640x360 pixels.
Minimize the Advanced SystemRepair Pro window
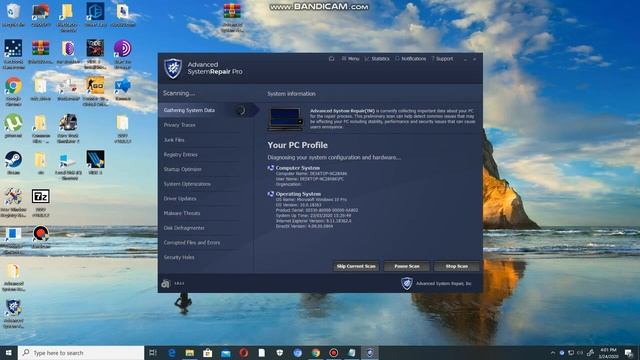(465, 59)
